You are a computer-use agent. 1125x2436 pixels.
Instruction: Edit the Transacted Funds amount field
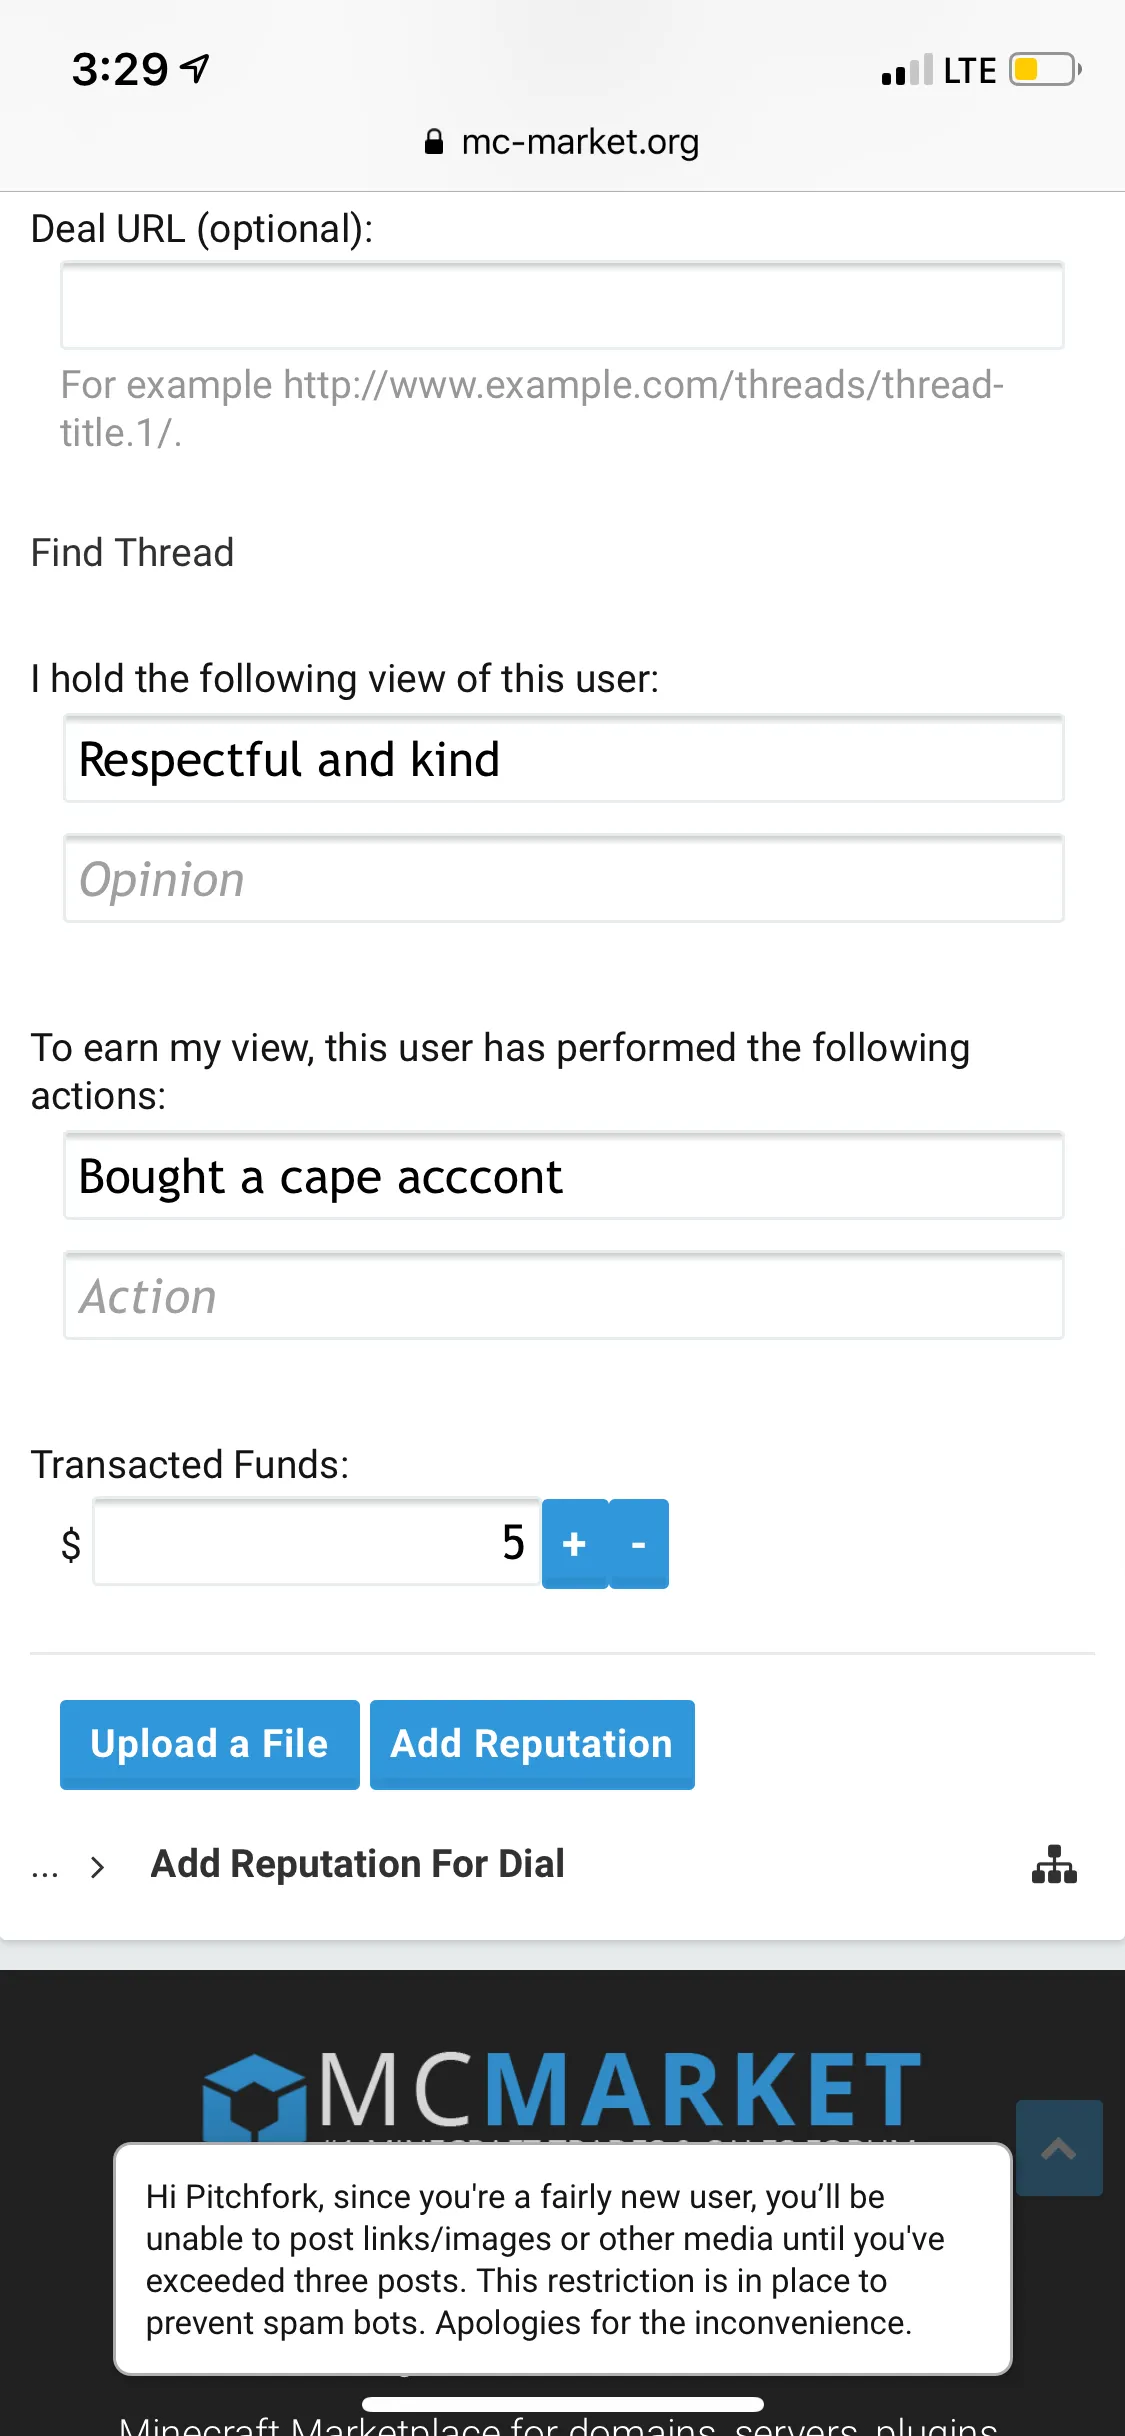(x=316, y=1542)
